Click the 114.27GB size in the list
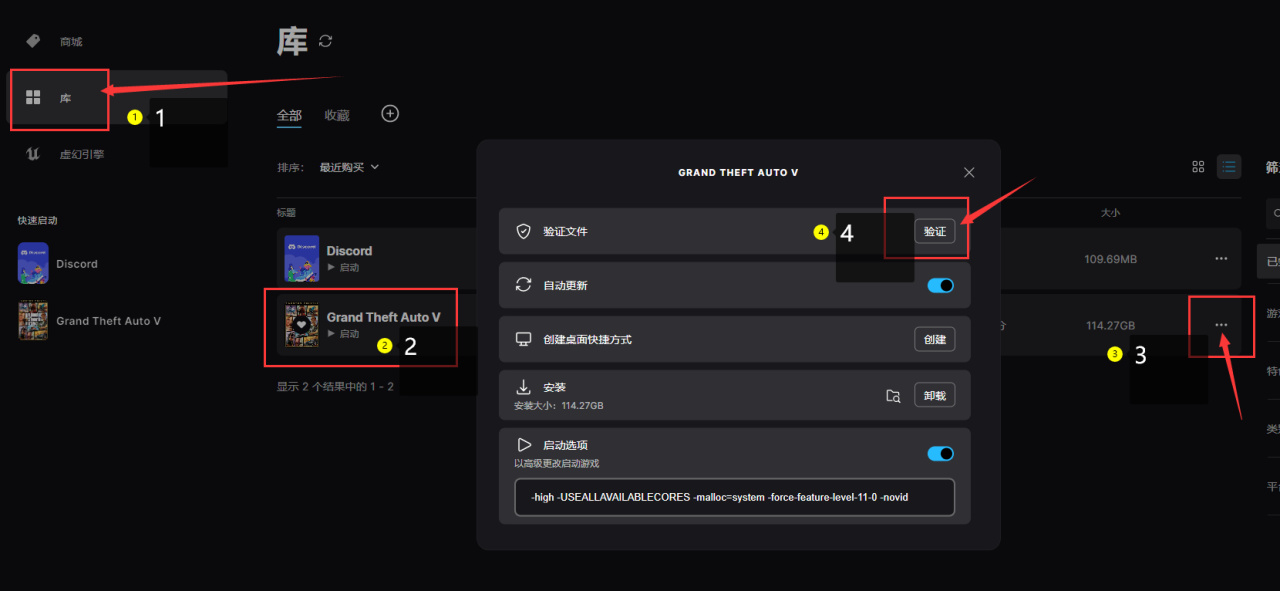Screen dimensions: 1280x591 [1110, 325]
